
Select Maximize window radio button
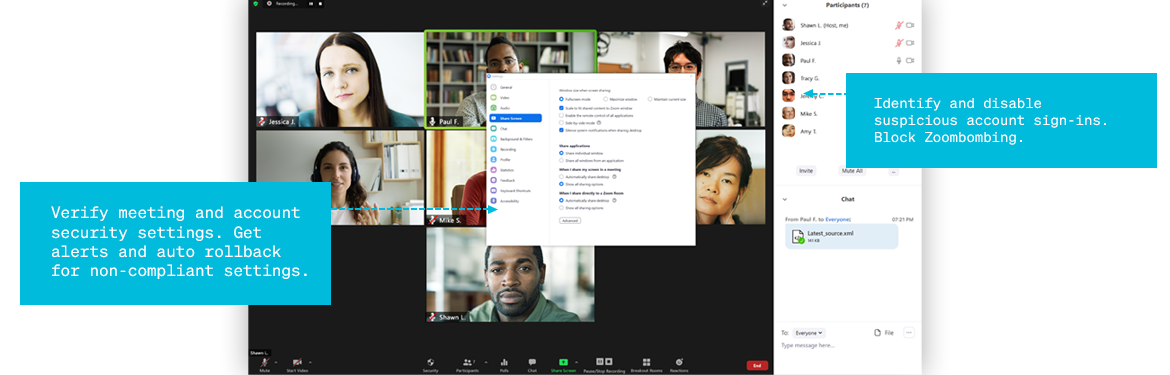[605, 99]
